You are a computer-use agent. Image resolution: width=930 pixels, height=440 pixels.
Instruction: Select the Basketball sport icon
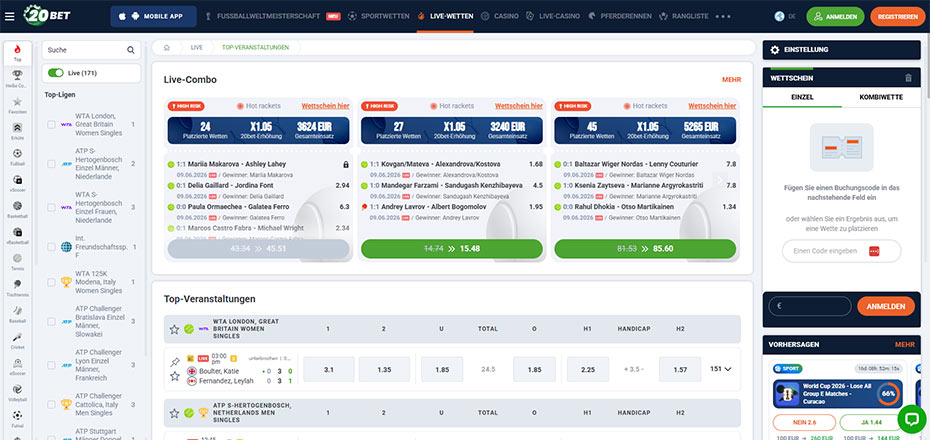click(18, 208)
